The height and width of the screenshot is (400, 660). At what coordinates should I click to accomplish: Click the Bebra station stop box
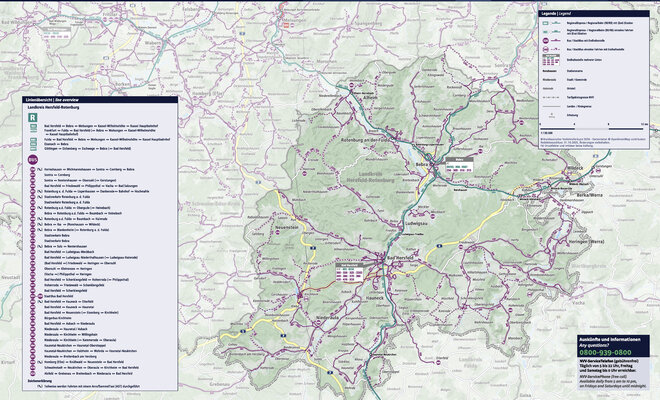458,164
